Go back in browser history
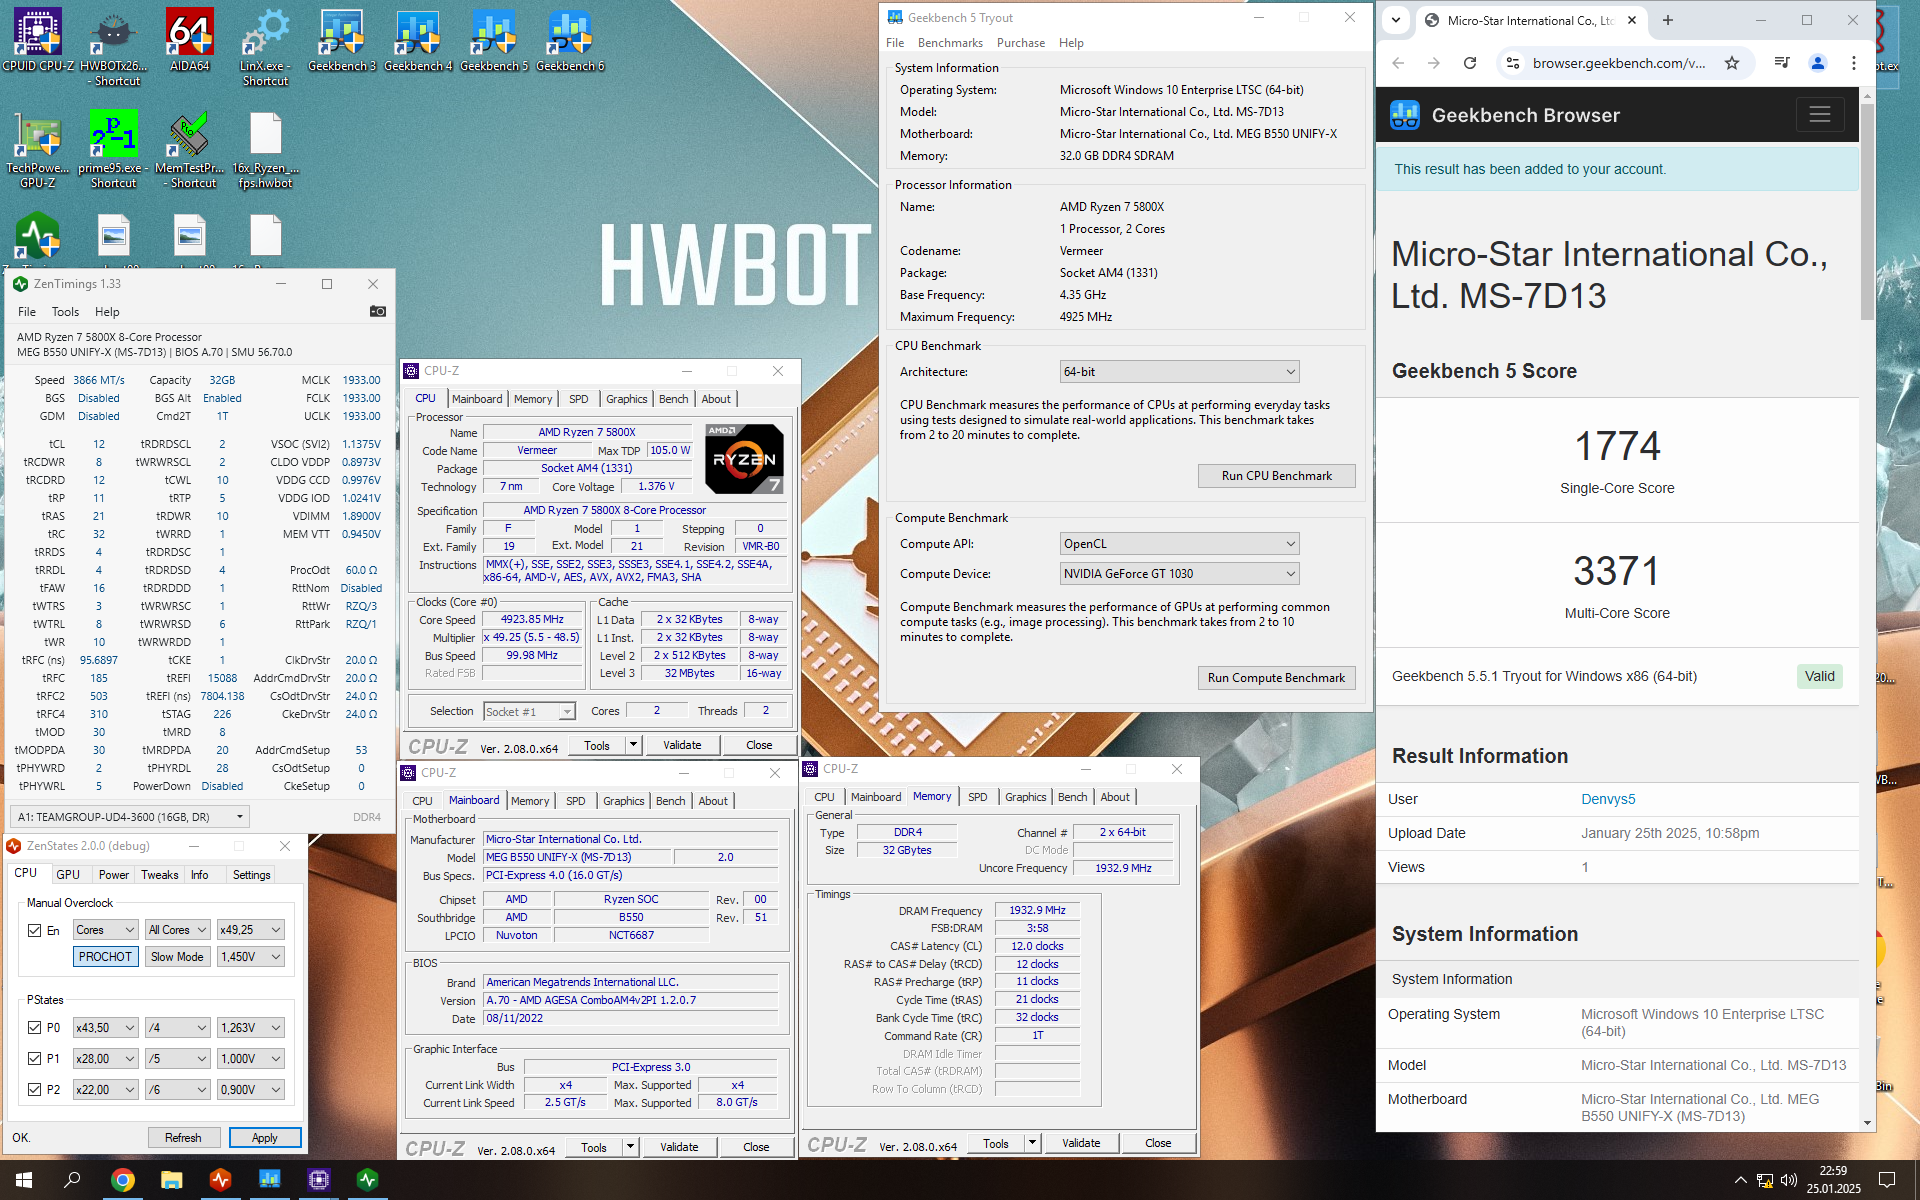Viewport: 1920px width, 1200px height. click(1398, 63)
